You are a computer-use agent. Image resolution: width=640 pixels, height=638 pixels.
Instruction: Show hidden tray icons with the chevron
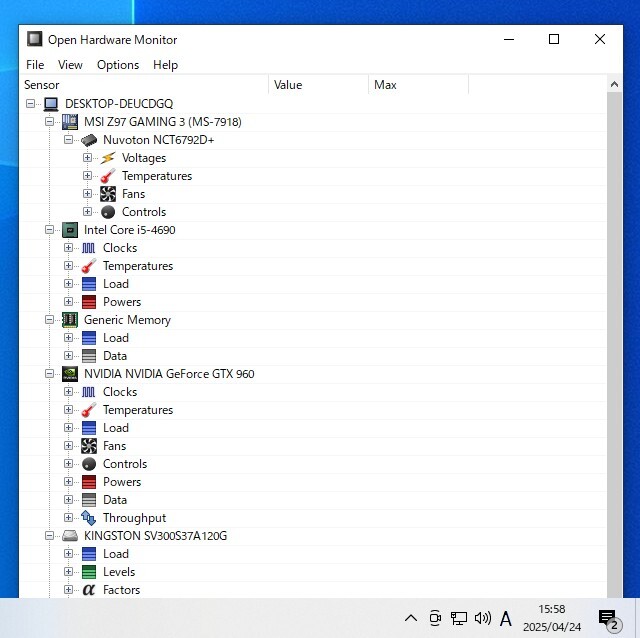[x=411, y=618]
